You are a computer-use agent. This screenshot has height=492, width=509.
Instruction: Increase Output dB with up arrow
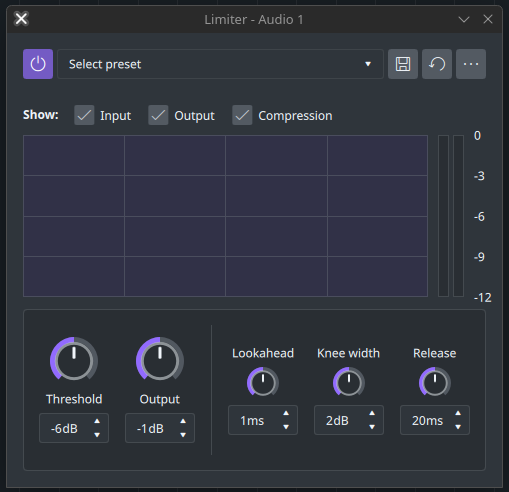[183, 421]
